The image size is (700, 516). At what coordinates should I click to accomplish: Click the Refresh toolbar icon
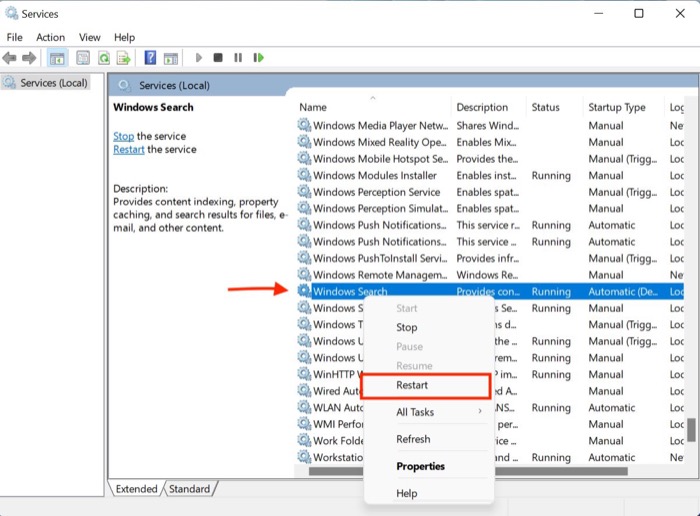pyautogui.click(x=103, y=58)
